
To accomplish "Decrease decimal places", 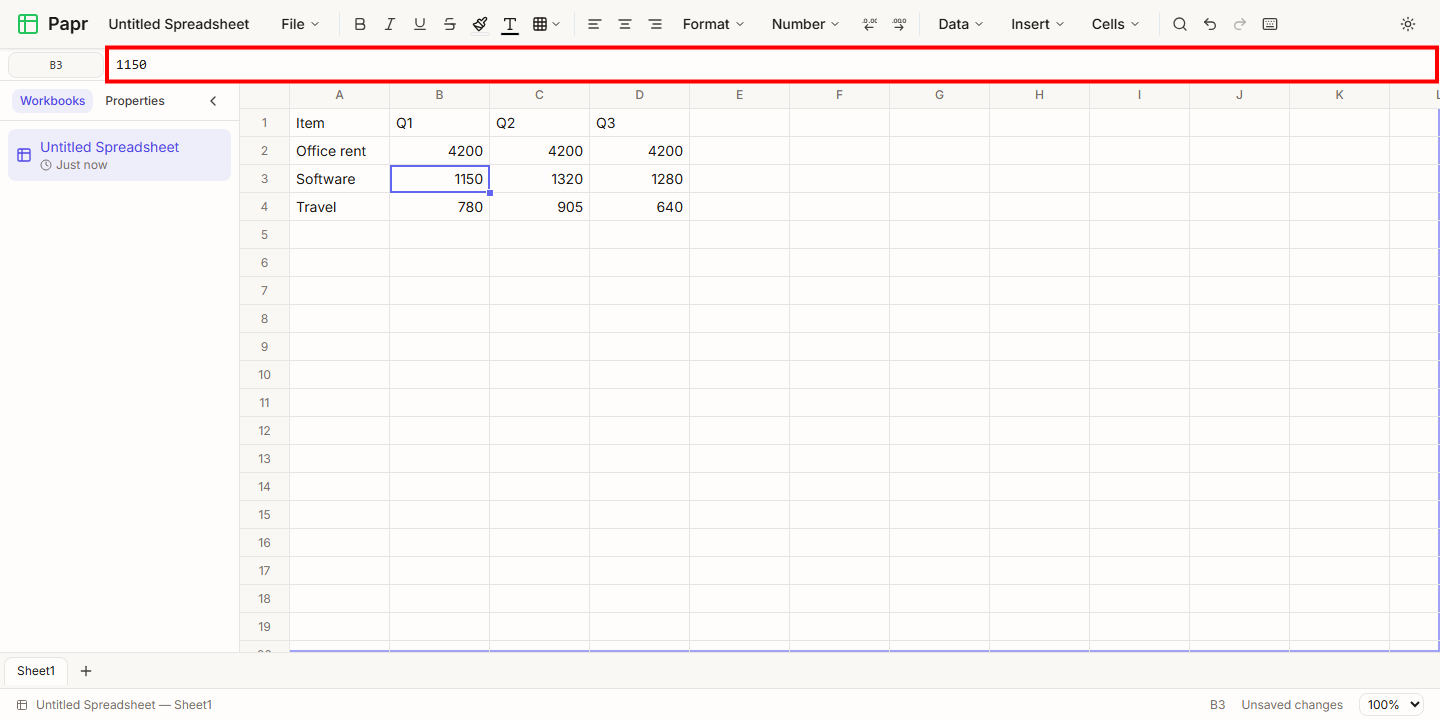I will 869,24.
